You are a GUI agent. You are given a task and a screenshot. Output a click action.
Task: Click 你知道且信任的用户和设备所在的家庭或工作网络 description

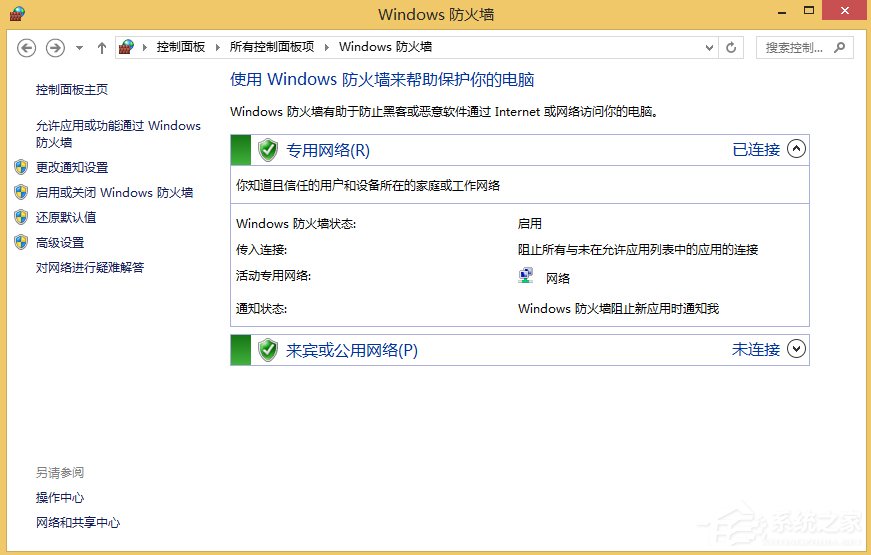368,185
